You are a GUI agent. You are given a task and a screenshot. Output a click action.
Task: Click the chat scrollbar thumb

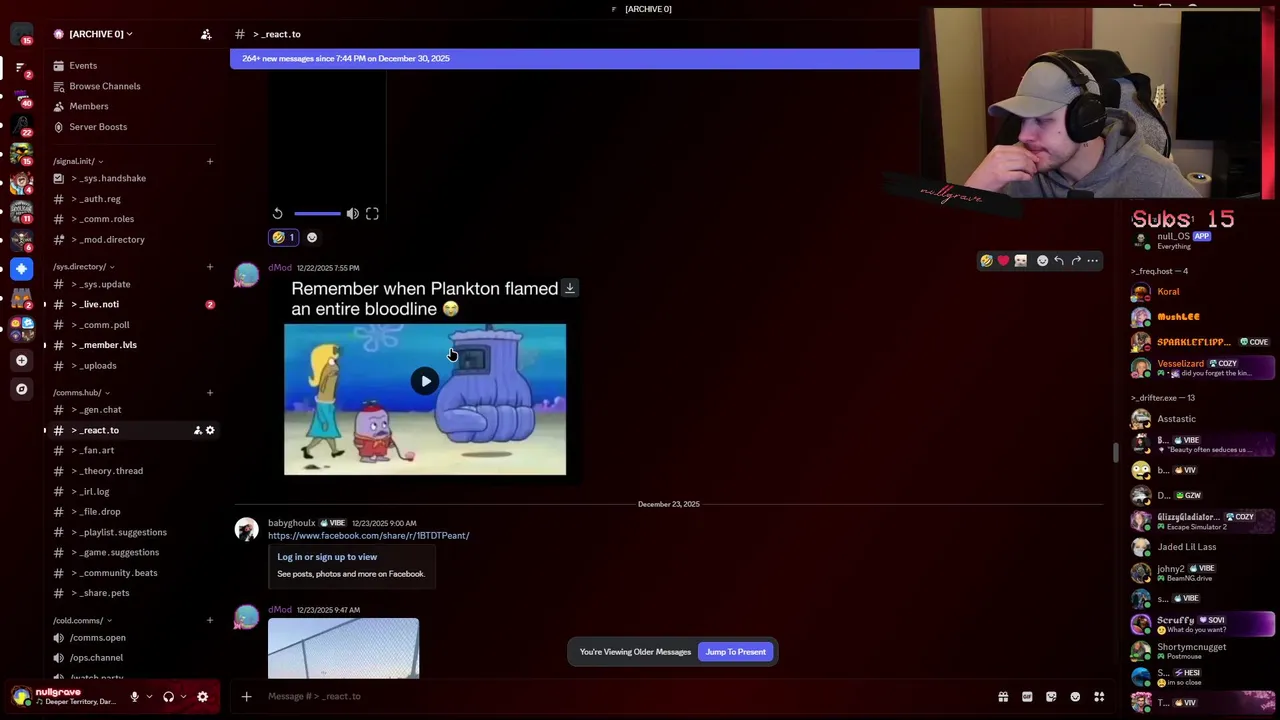[1115, 452]
